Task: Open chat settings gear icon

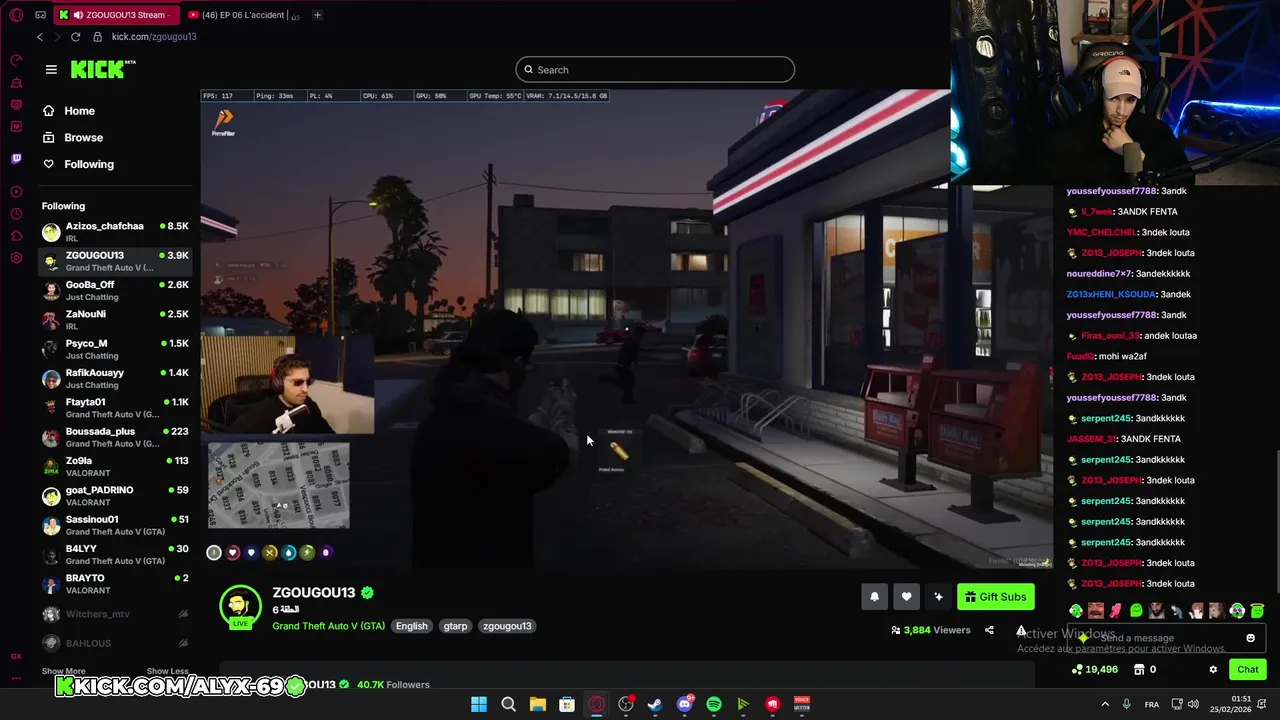Action: pyautogui.click(x=1213, y=670)
